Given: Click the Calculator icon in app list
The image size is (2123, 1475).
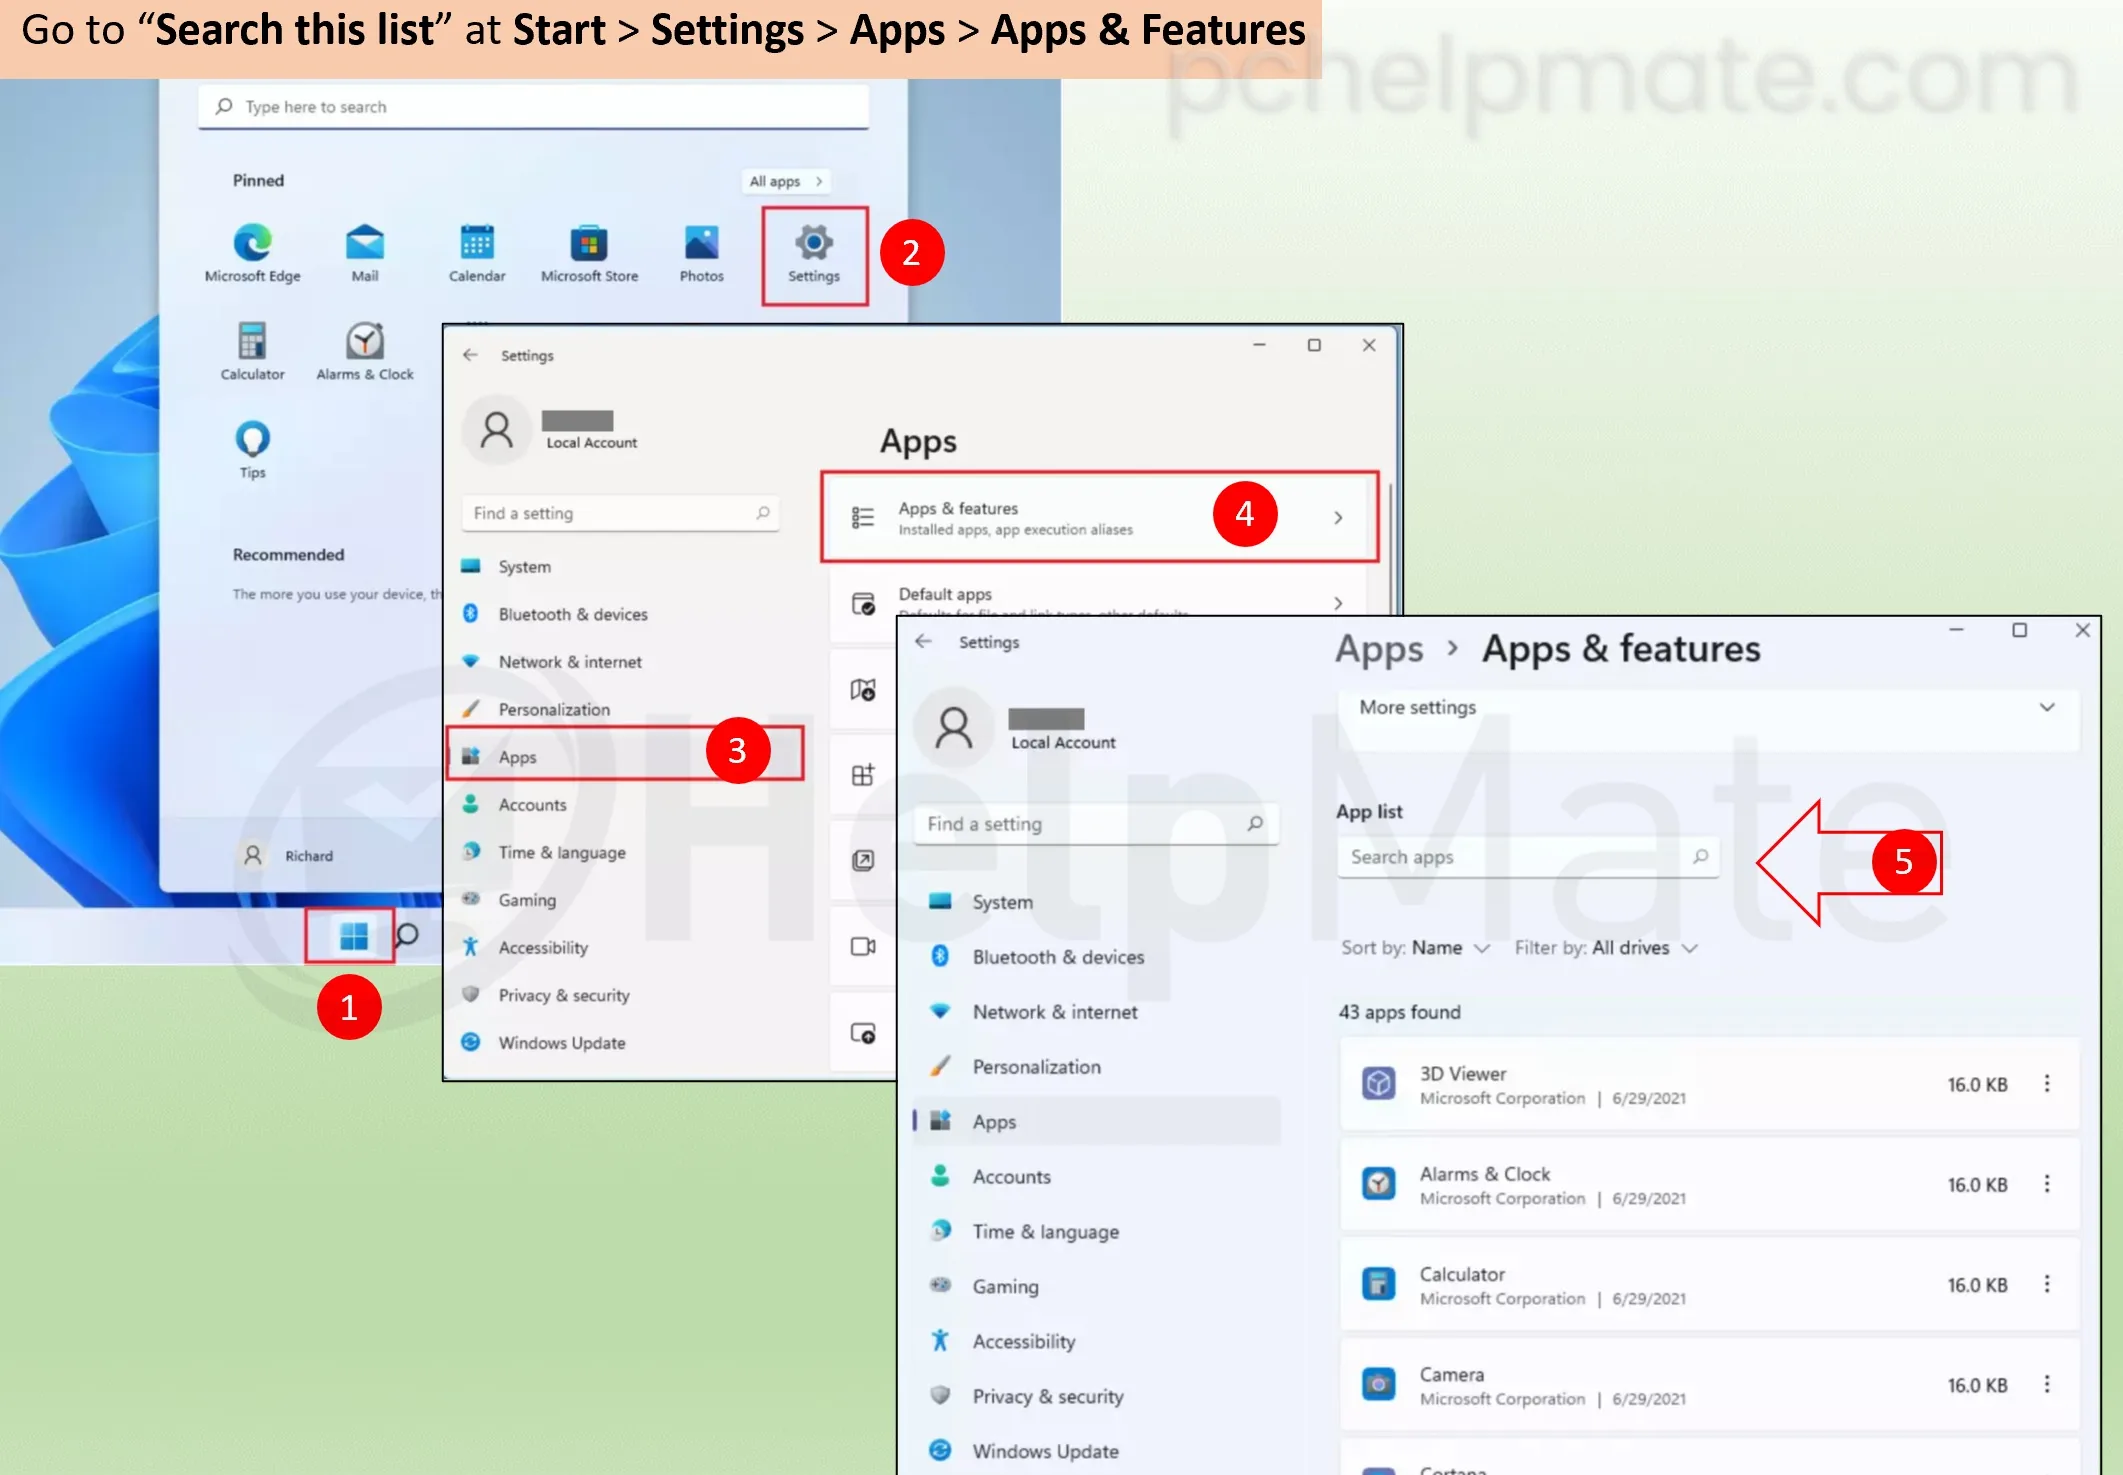Looking at the screenshot, I should [x=1379, y=1284].
